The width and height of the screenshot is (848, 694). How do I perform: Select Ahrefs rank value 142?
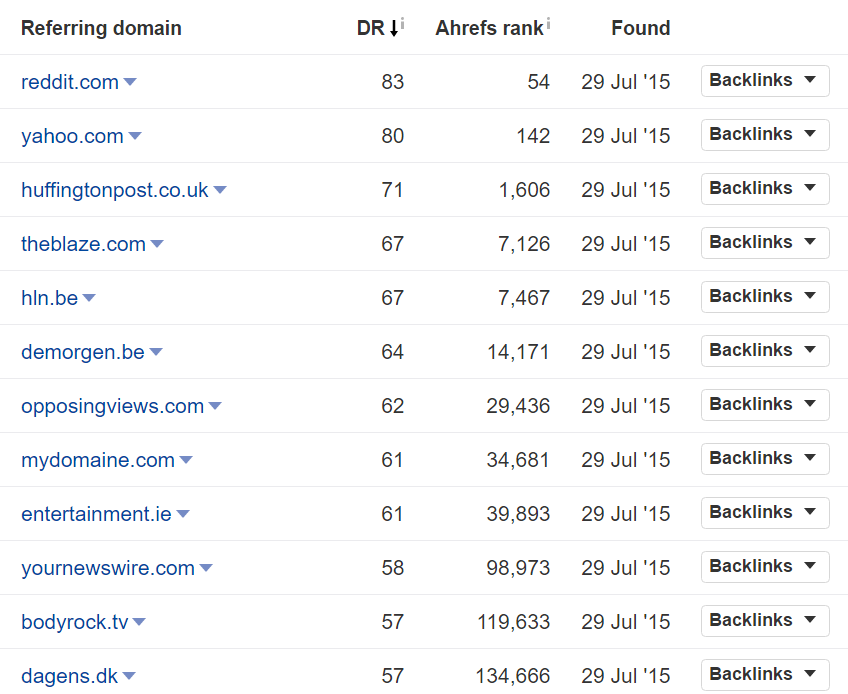pos(533,136)
